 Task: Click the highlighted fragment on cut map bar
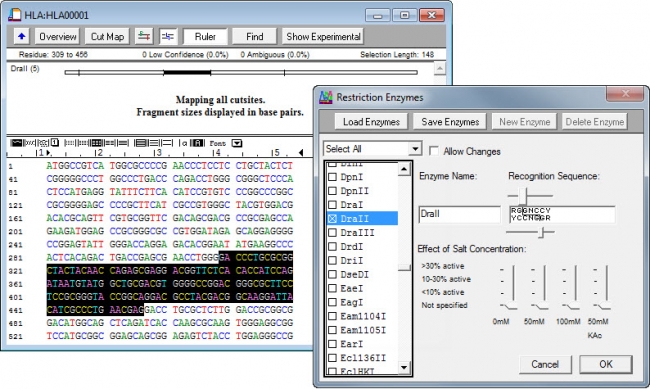[187, 73]
